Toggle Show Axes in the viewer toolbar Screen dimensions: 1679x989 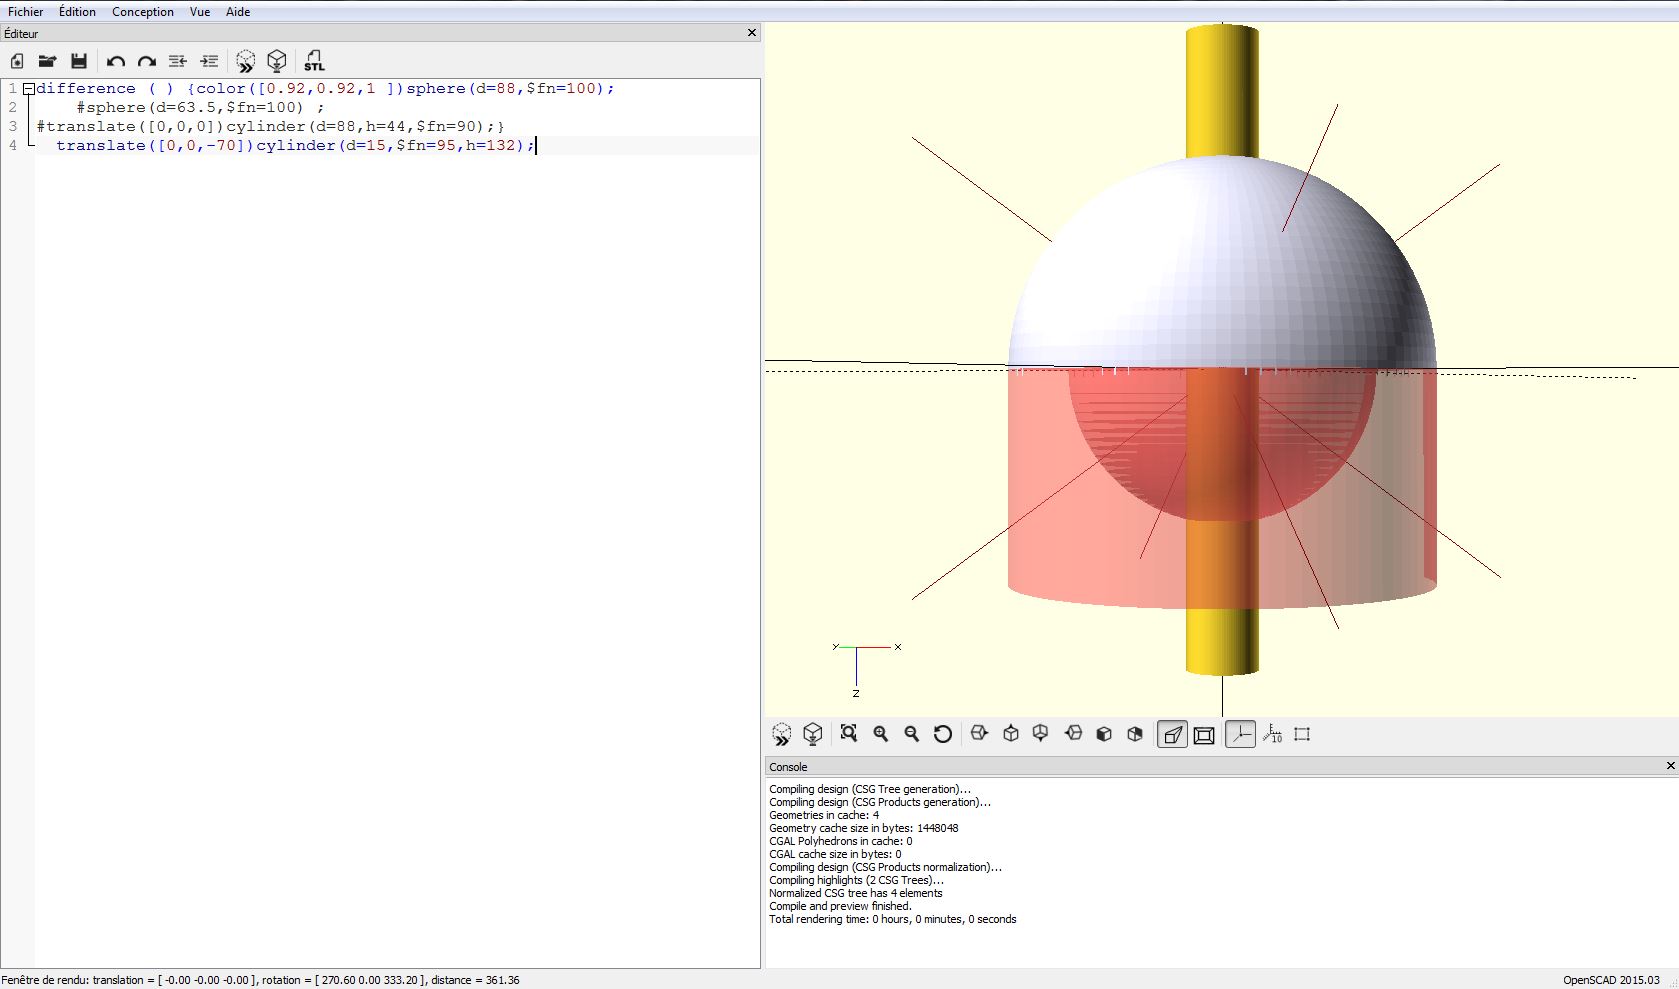[1240, 734]
